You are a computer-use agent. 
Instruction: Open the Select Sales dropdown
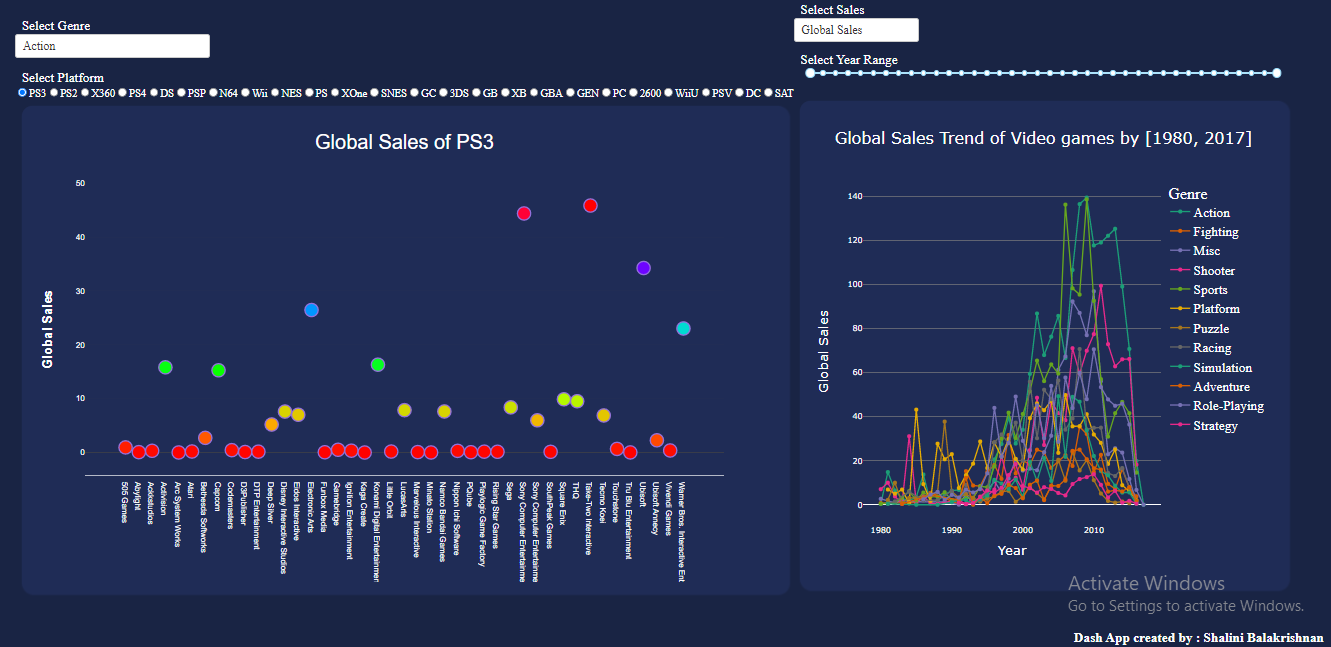[x=855, y=29]
